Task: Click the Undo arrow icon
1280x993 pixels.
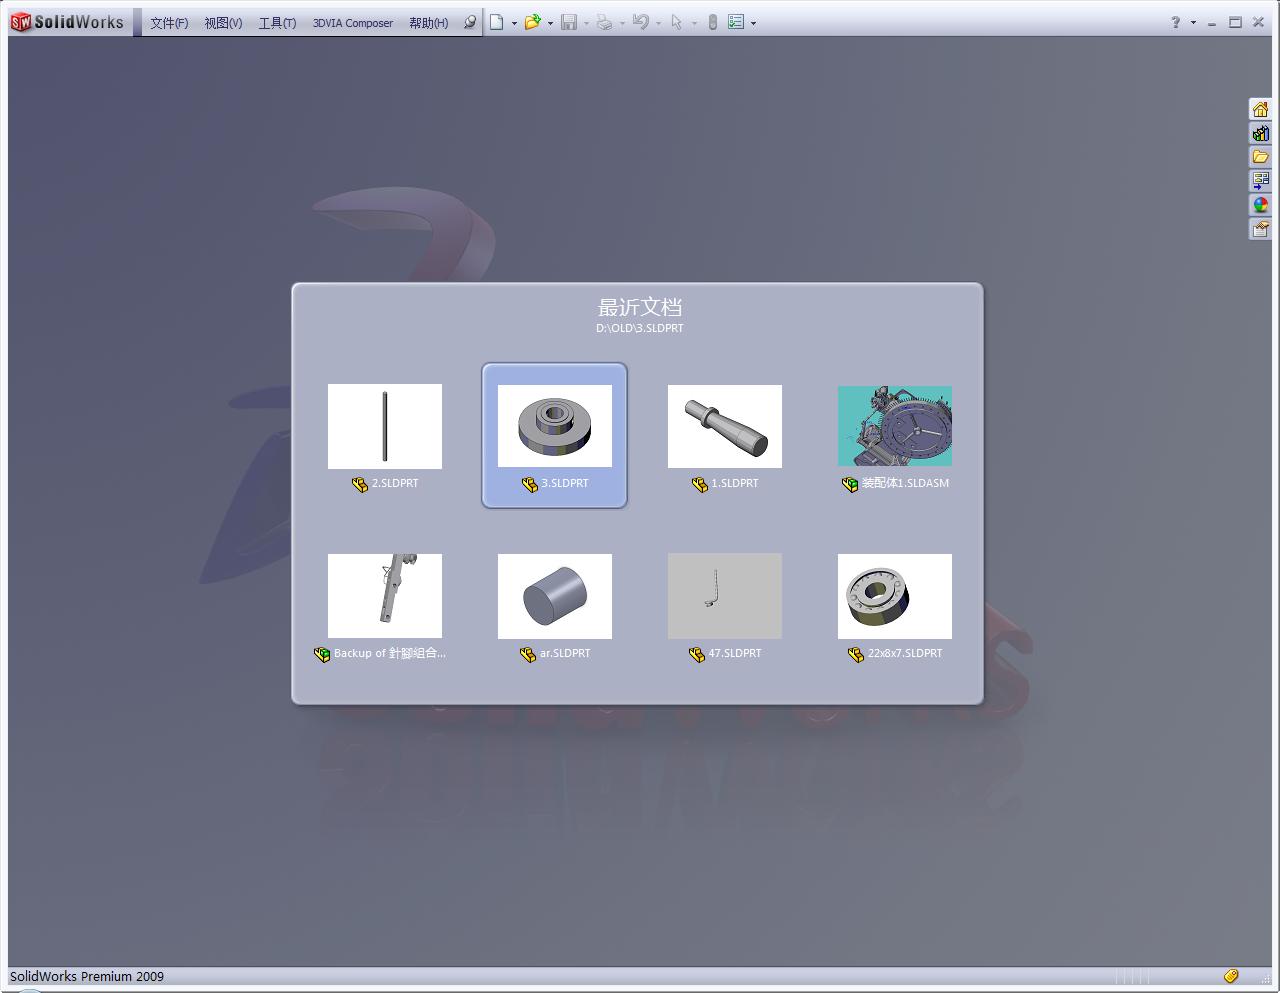Action: pyautogui.click(x=640, y=22)
